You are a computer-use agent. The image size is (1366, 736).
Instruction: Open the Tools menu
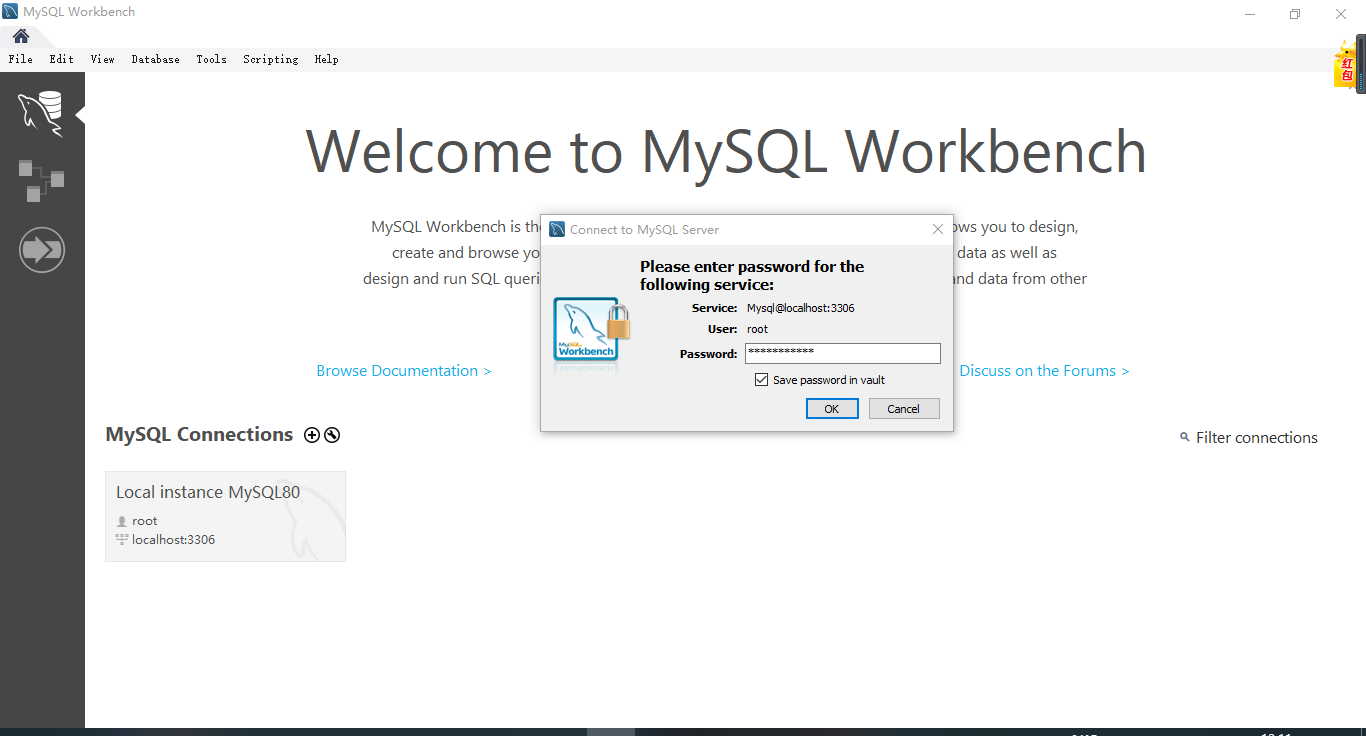(211, 59)
